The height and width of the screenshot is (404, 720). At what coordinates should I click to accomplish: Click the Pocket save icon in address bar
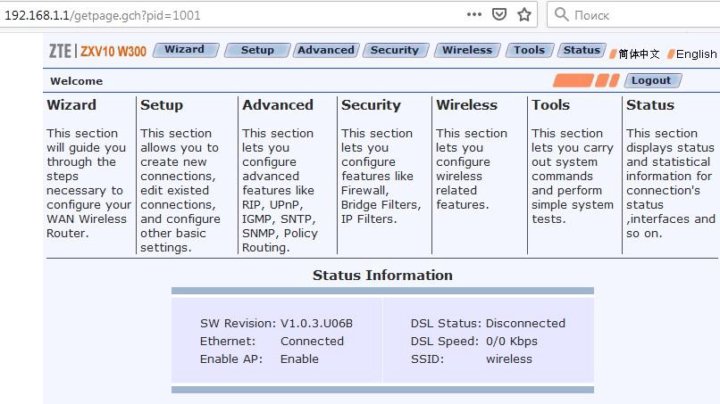(500, 15)
